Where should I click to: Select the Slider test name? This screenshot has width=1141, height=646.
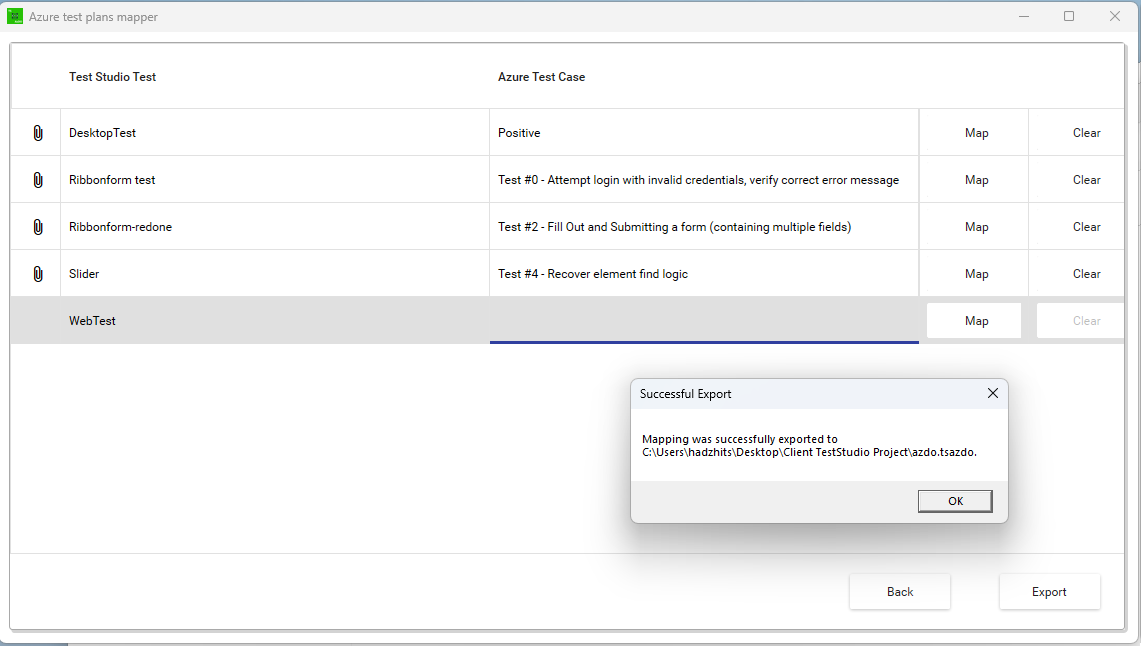pyautogui.click(x=84, y=274)
